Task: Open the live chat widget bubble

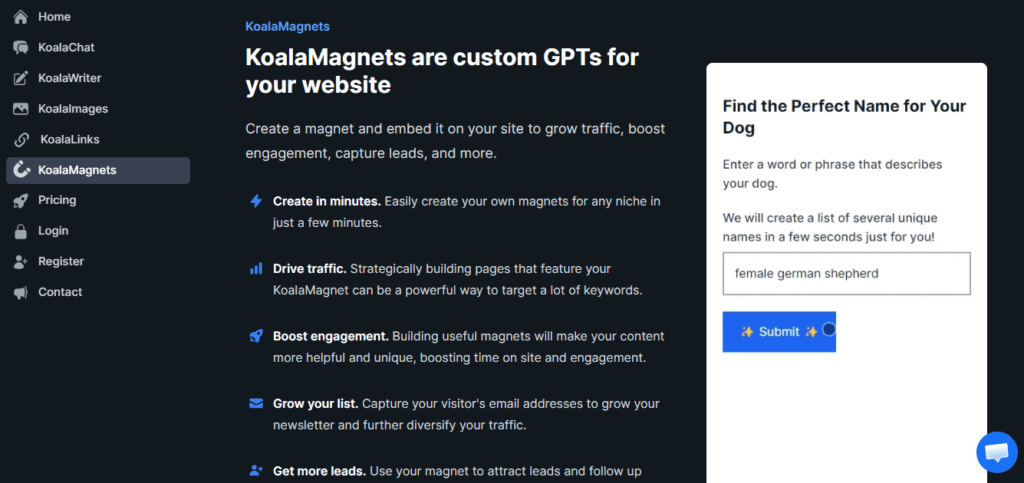Action: pos(996,453)
